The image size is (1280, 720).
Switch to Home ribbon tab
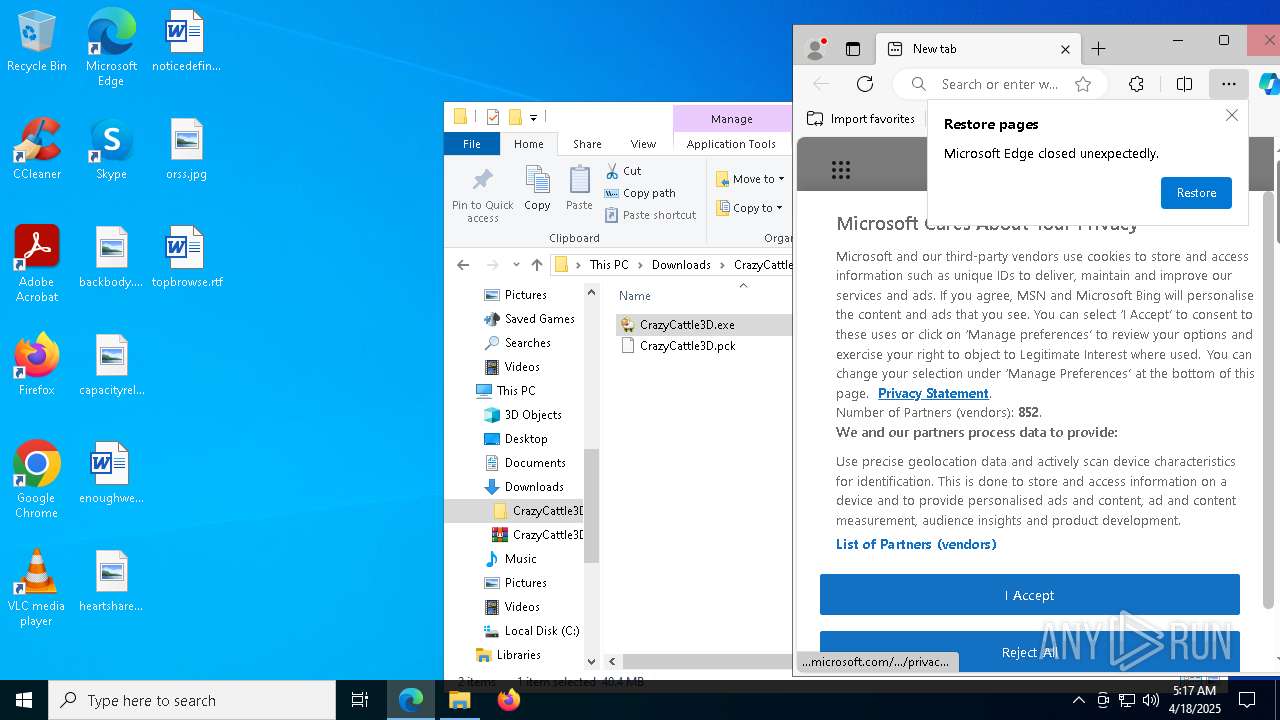529,144
